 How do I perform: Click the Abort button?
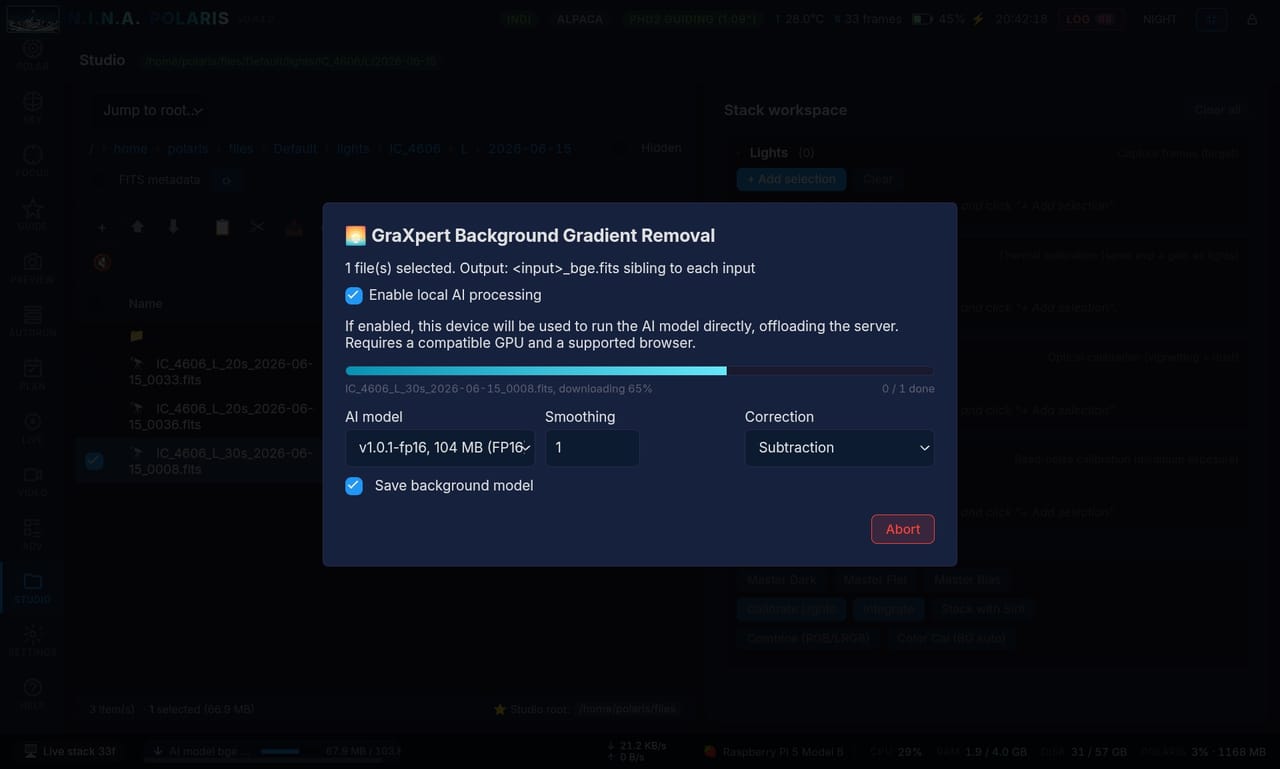(903, 529)
